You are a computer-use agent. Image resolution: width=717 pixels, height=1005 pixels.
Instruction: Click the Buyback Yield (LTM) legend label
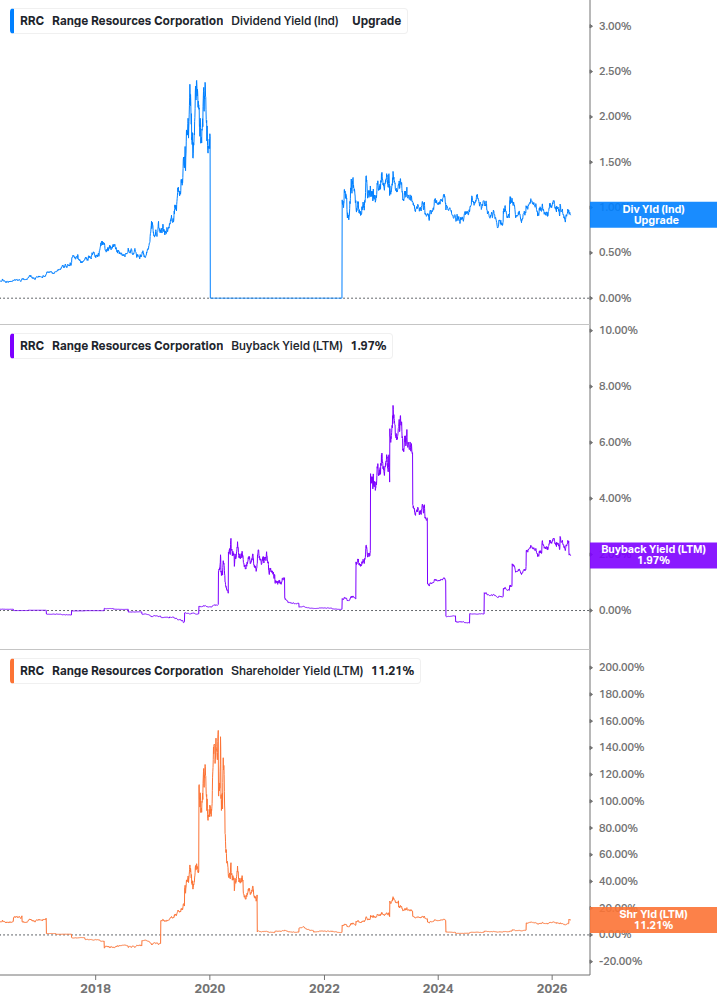coord(286,346)
